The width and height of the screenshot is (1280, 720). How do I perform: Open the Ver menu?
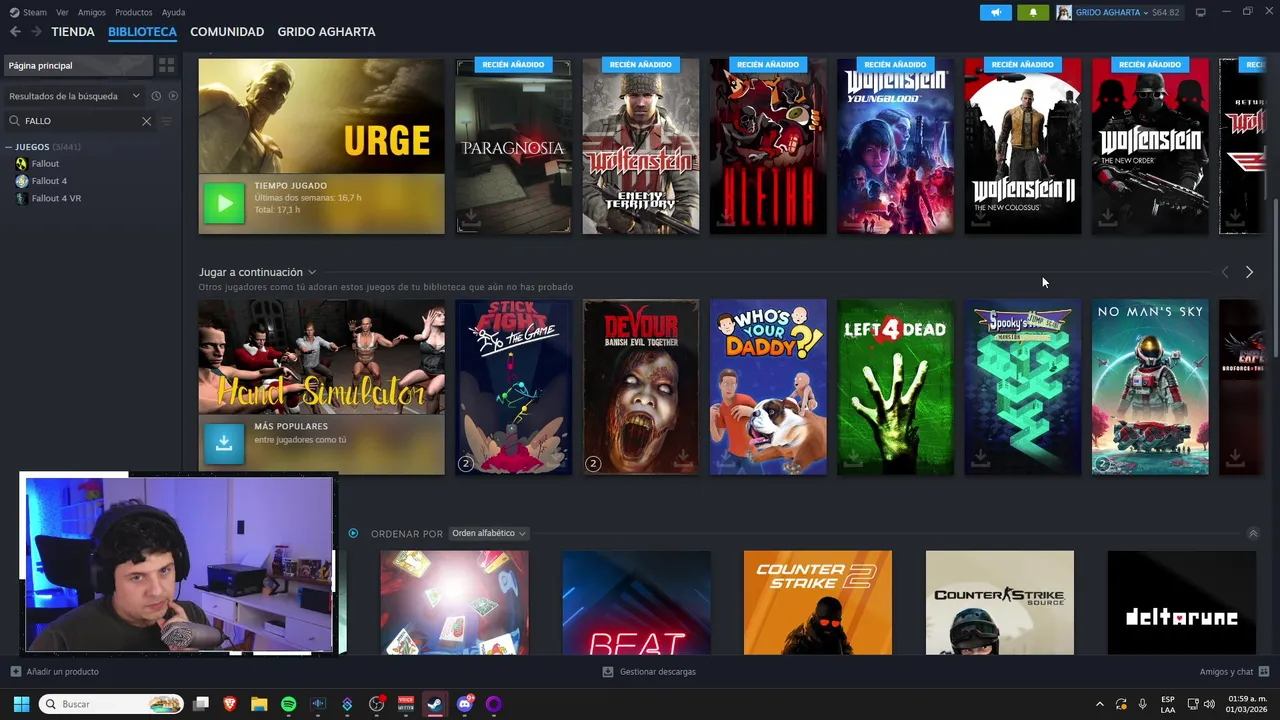click(62, 12)
